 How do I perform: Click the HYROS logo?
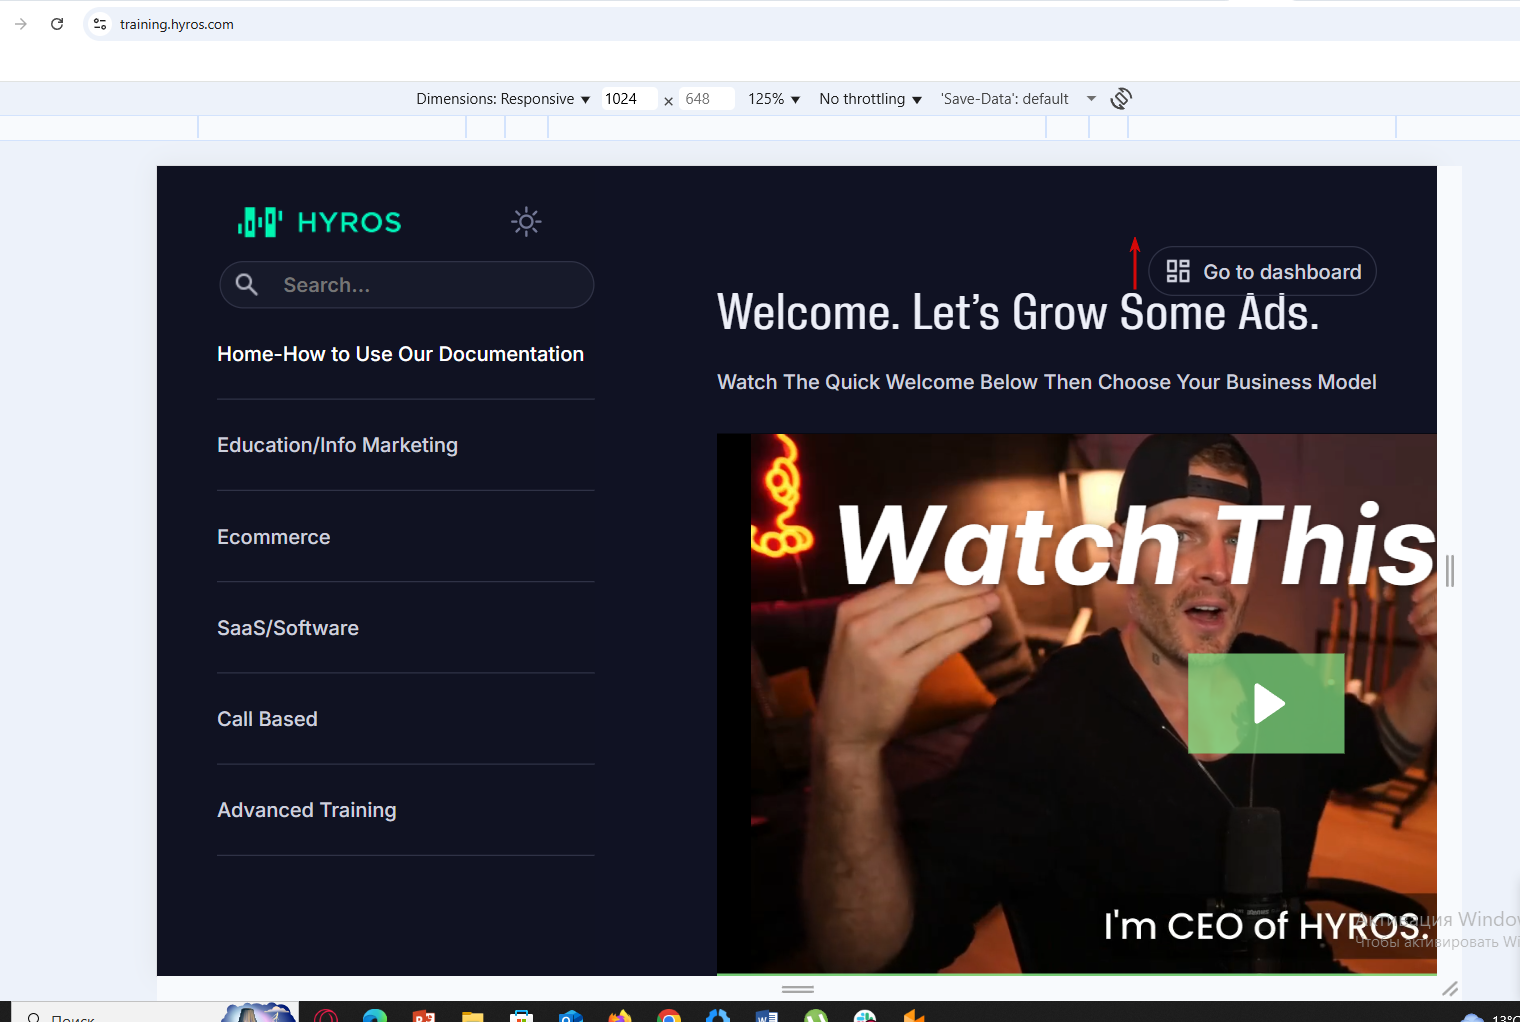coord(320,222)
